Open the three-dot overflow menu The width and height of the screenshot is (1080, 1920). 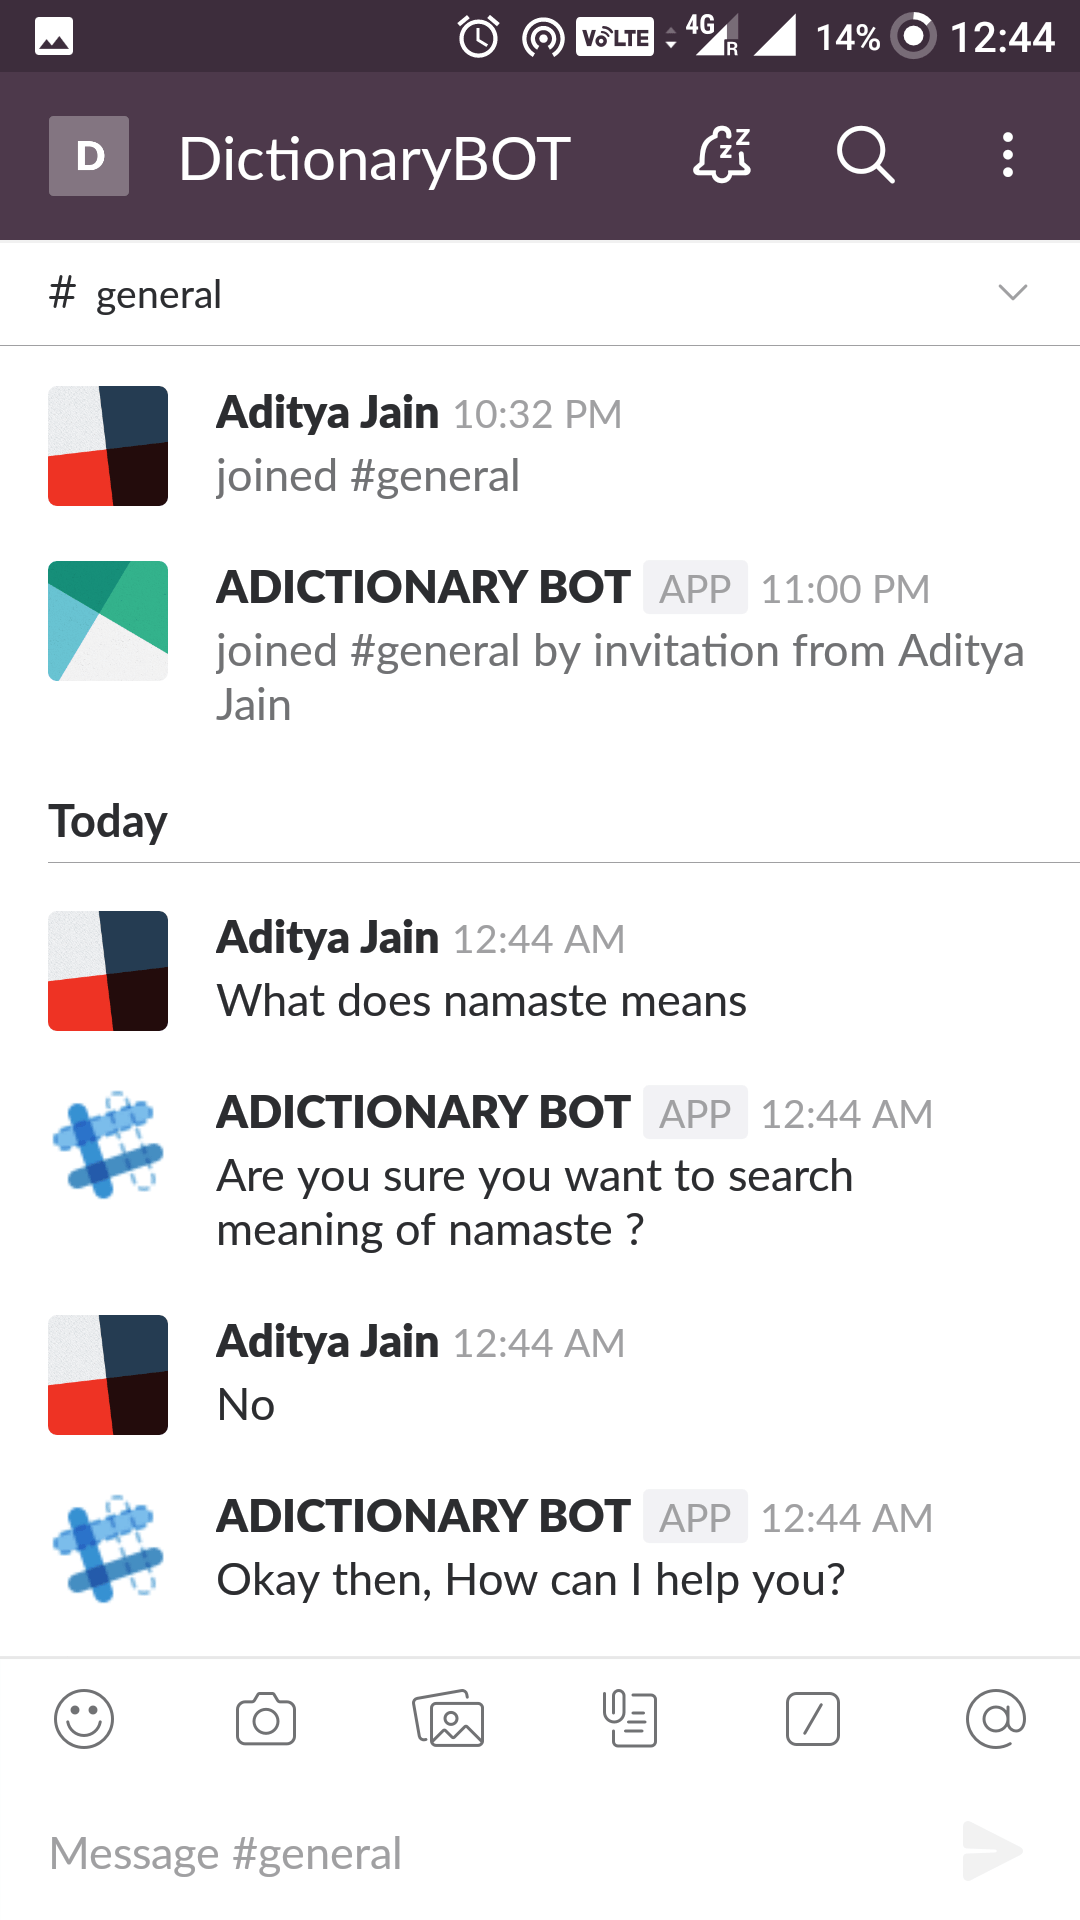(x=1006, y=155)
